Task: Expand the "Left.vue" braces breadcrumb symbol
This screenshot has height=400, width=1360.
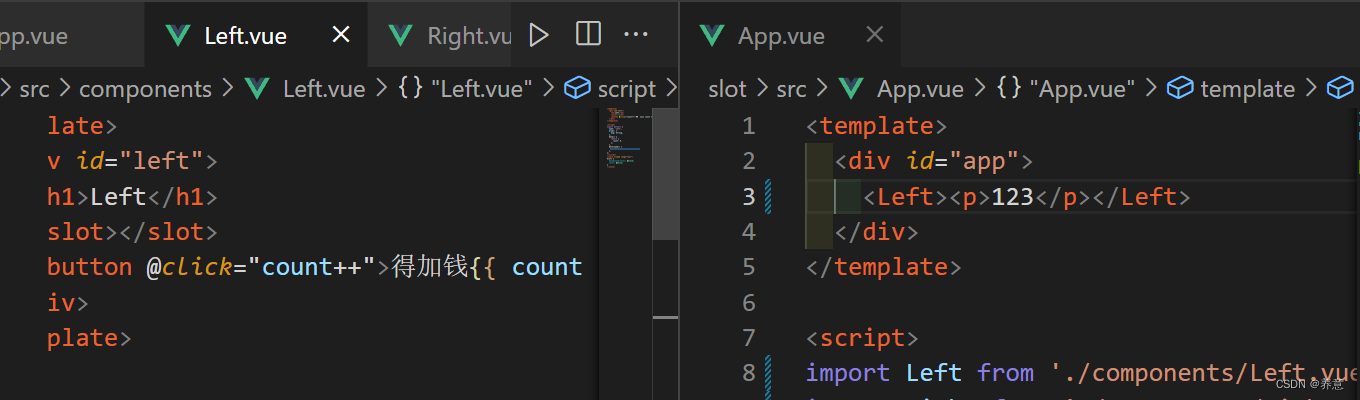Action: 466,89
